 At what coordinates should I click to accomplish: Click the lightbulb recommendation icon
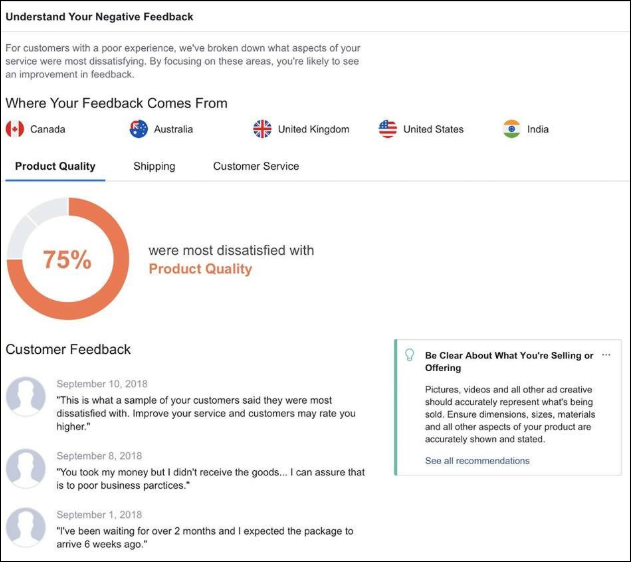click(409, 355)
